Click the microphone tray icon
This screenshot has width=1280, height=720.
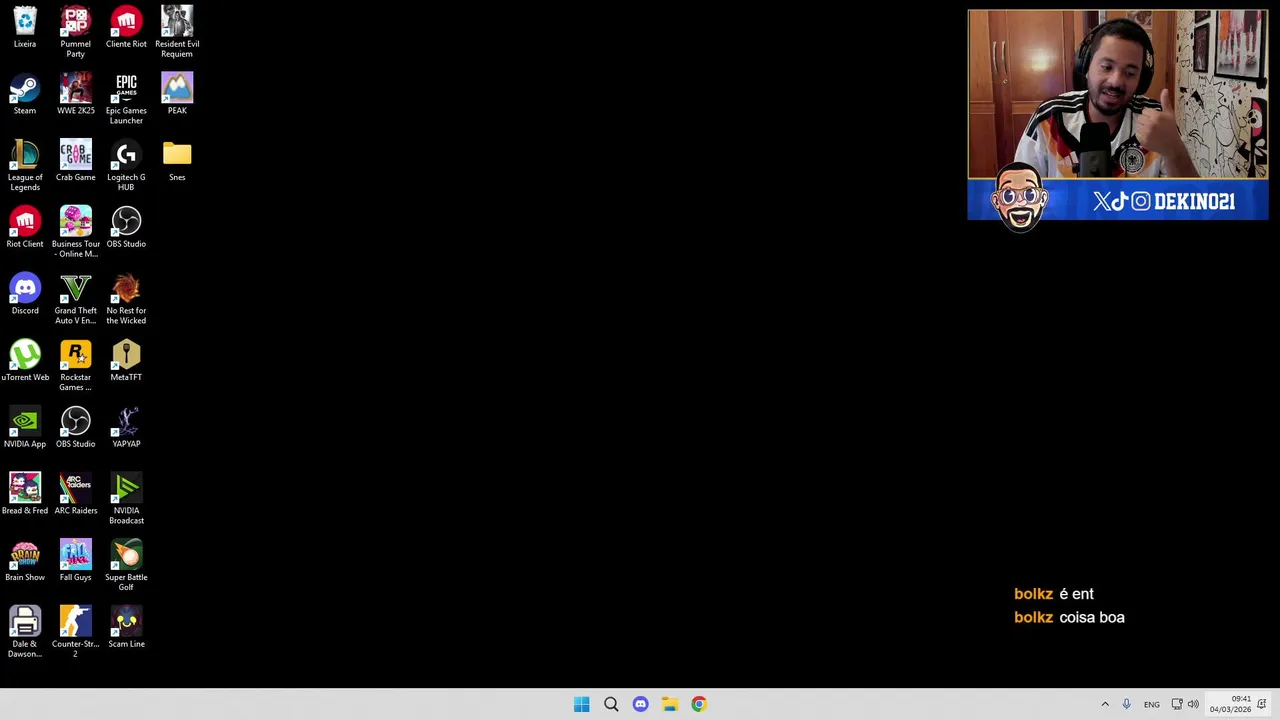click(1126, 704)
